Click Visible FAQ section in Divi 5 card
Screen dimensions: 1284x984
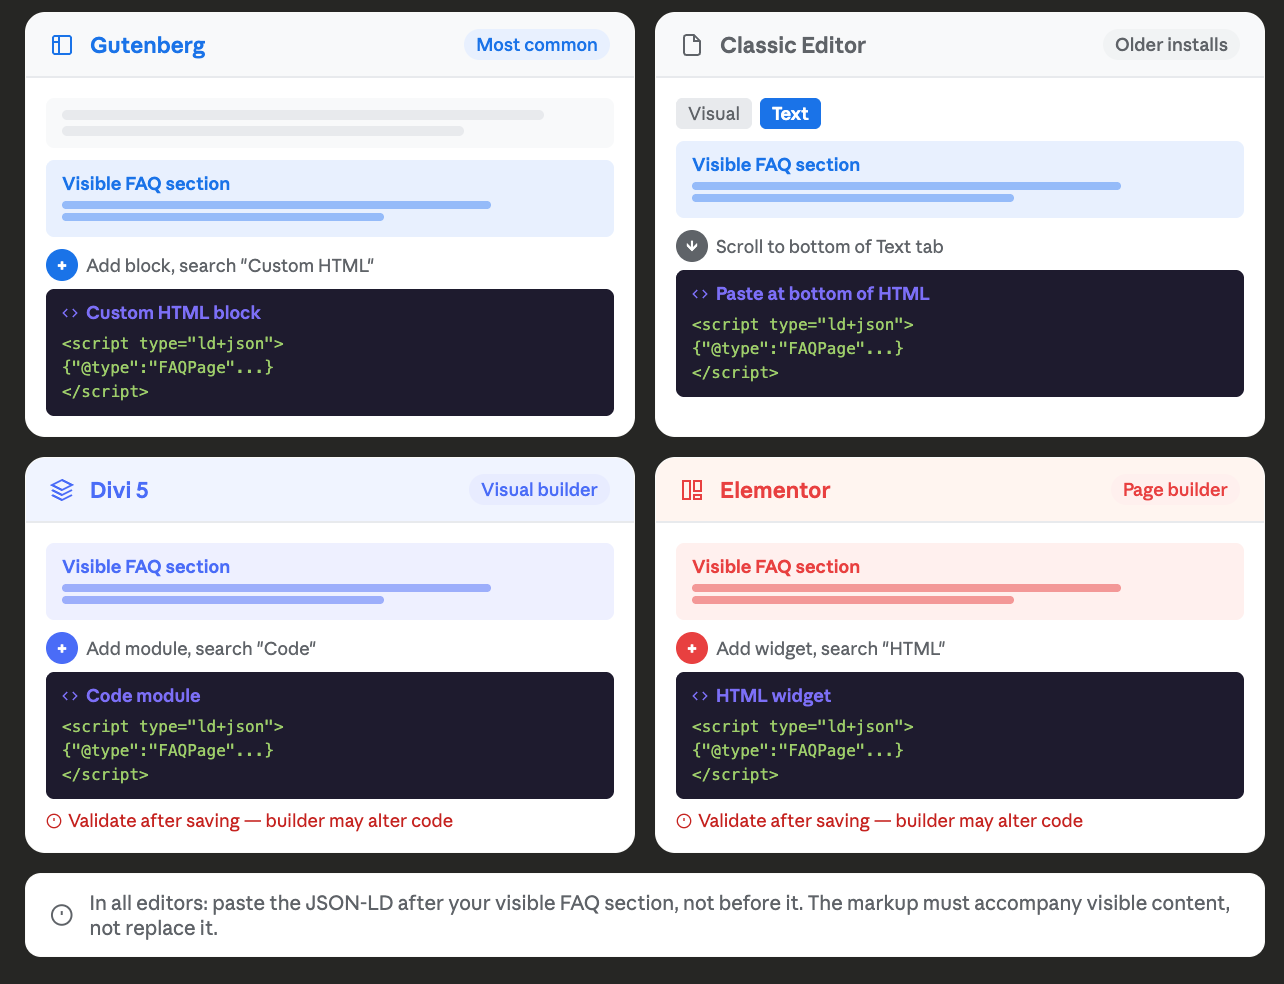click(146, 567)
